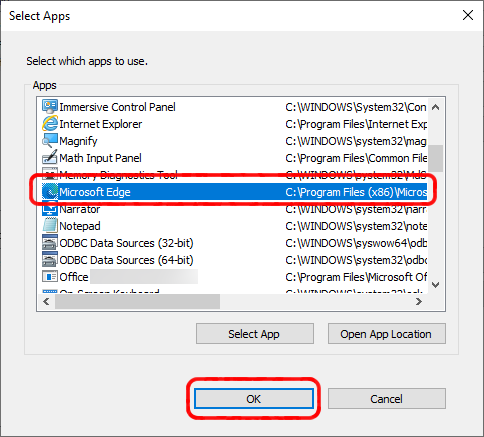Select the Internet Explorer icon
Viewport: 484px width, 437px height.
point(50,124)
